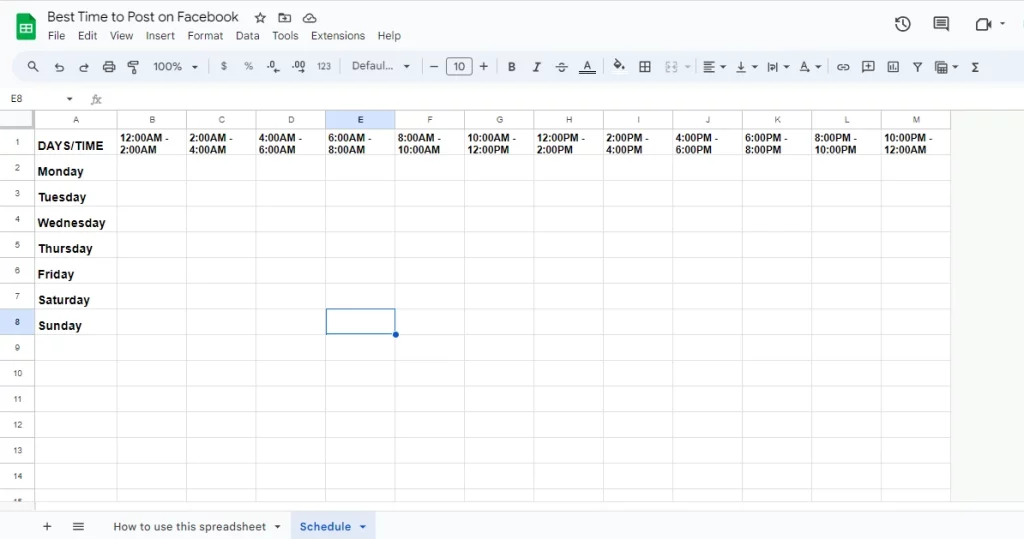Open the functions sigma menu

(975, 67)
